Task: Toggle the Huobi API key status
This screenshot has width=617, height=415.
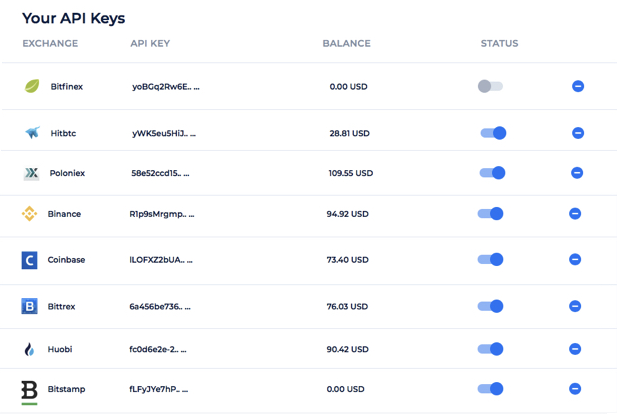Action: [x=490, y=349]
